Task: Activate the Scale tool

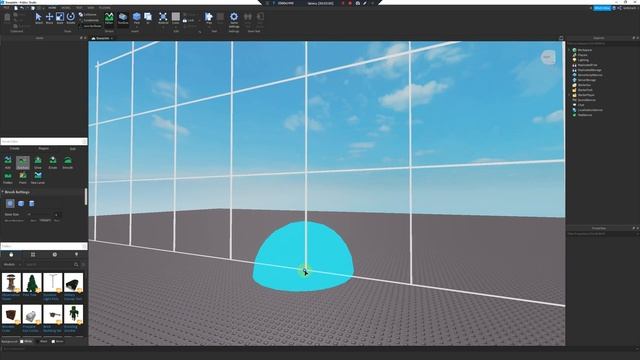Action: [60, 18]
